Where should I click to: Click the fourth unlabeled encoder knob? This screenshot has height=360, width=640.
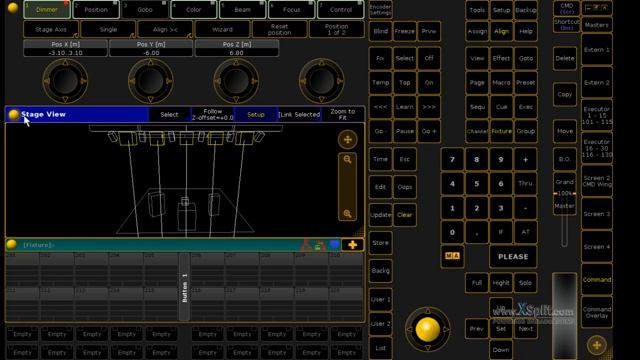tap(321, 81)
